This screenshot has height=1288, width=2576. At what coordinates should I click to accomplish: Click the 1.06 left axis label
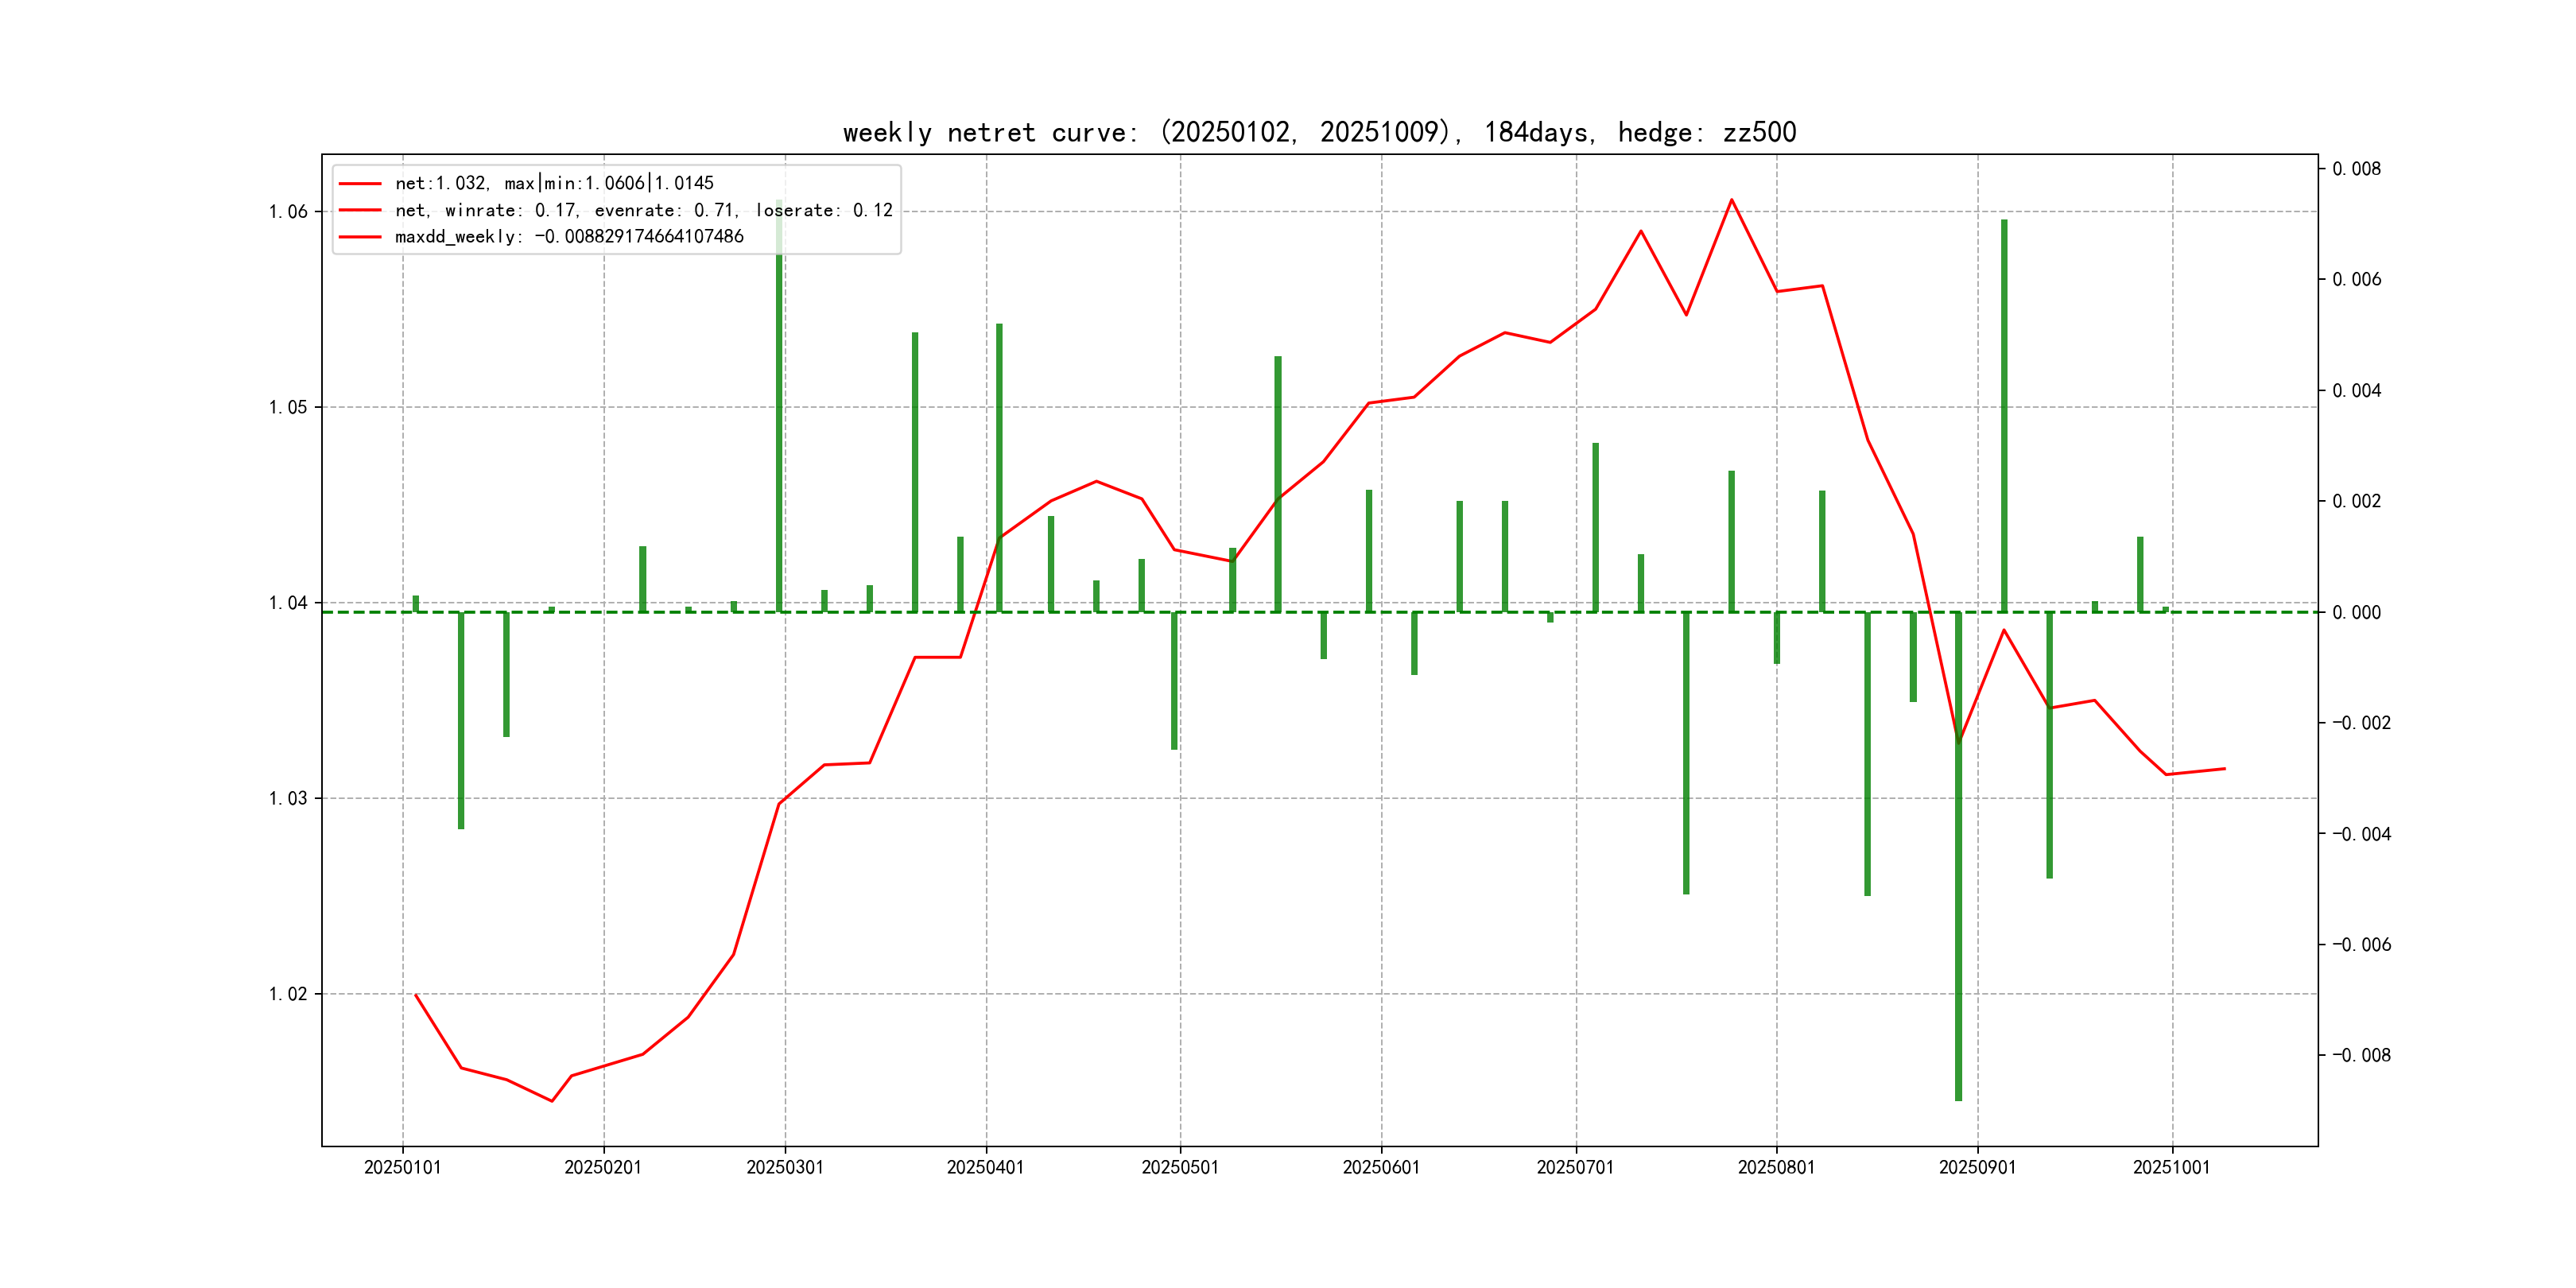pos(288,211)
